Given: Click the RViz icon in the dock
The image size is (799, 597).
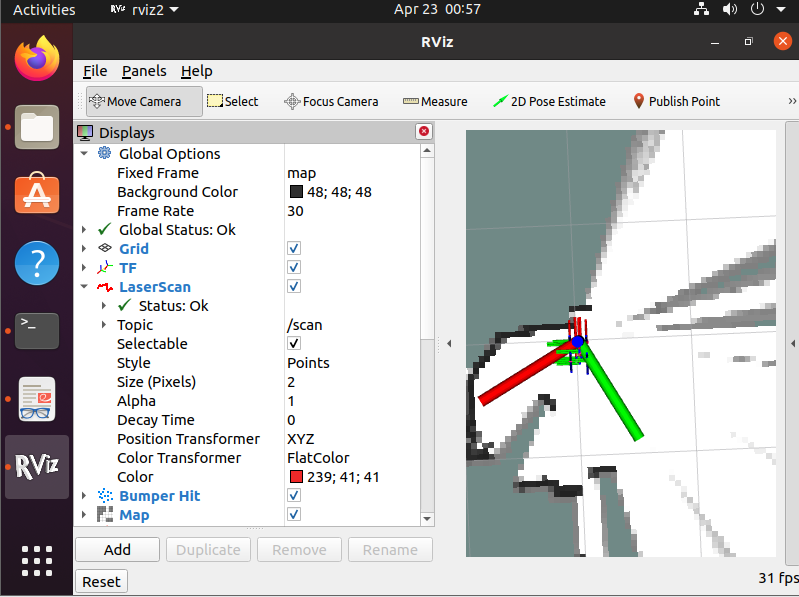Looking at the screenshot, I should pyautogui.click(x=37, y=466).
